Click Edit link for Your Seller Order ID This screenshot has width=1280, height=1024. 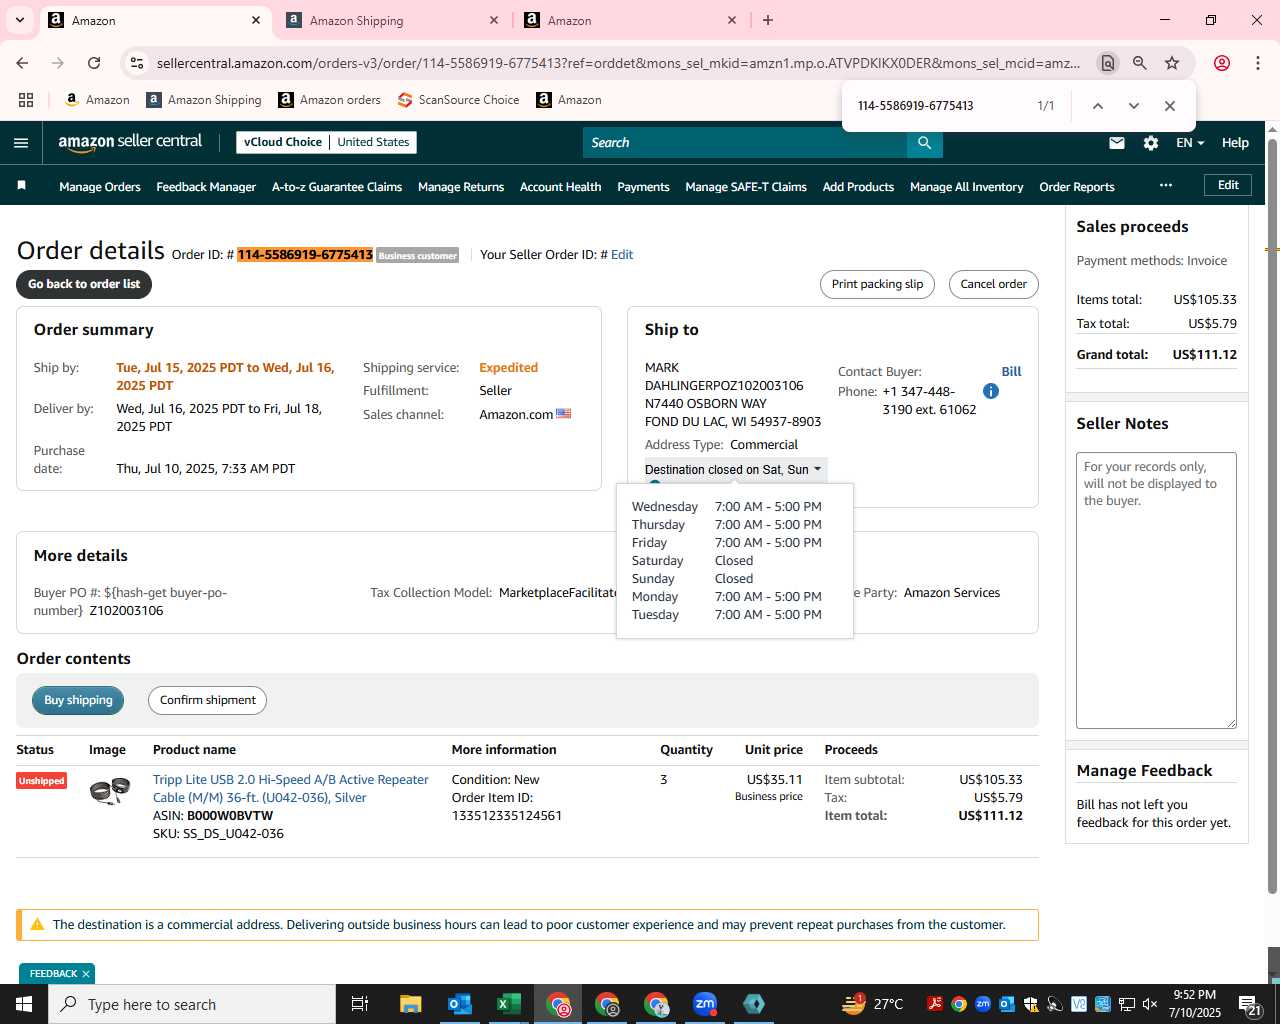click(x=622, y=254)
